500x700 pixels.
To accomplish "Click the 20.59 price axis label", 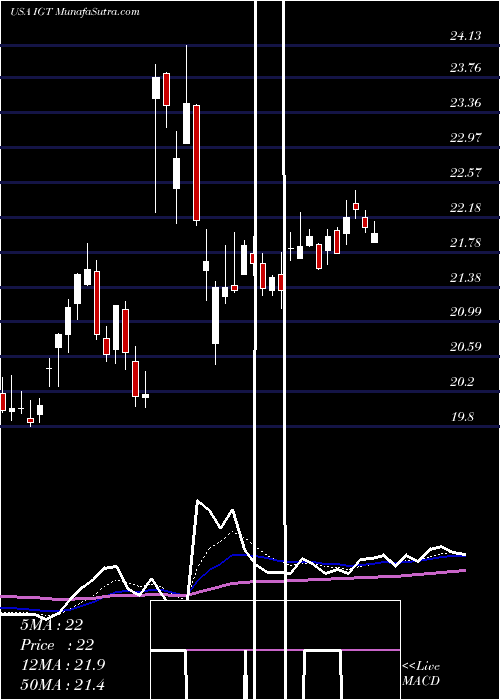I will coord(466,346).
